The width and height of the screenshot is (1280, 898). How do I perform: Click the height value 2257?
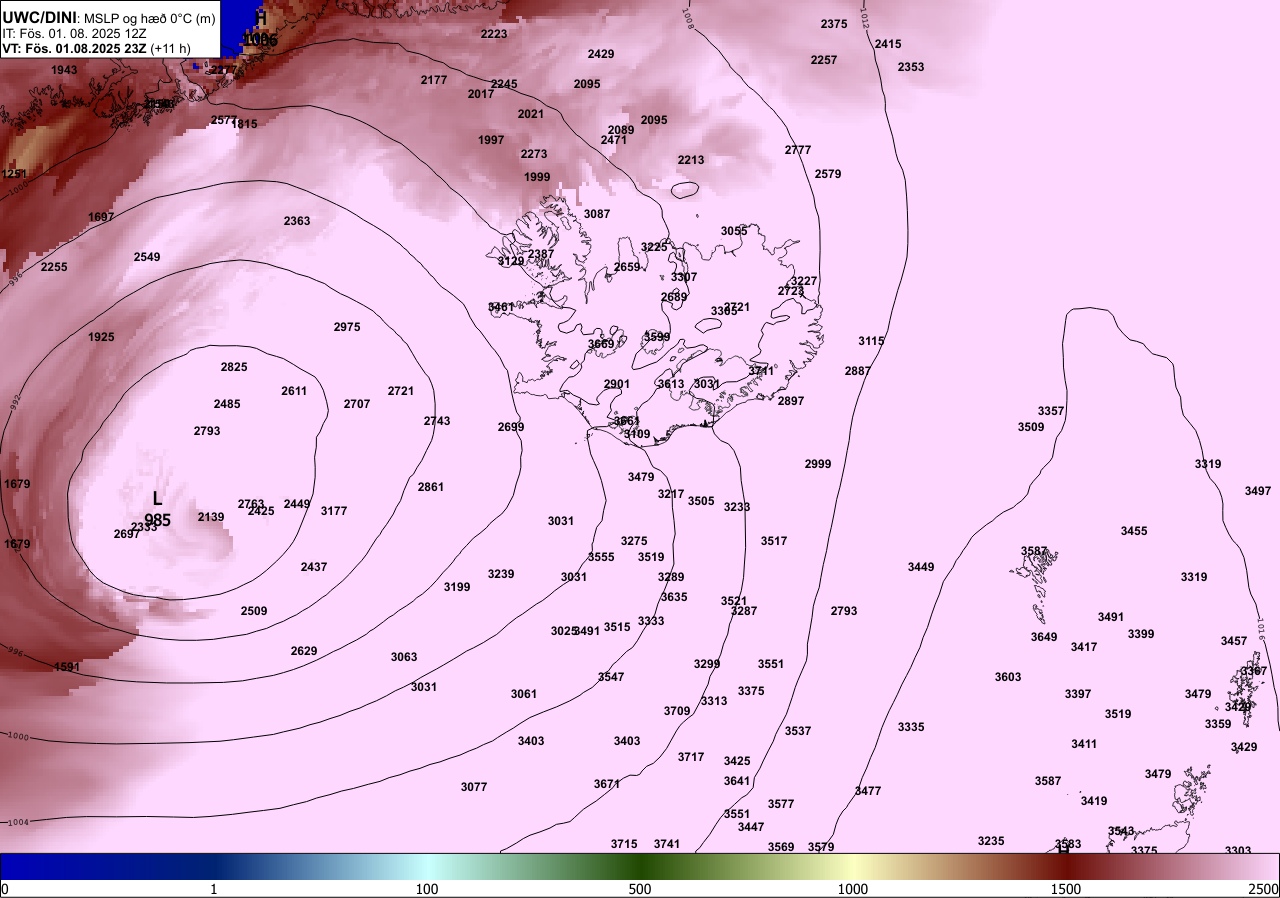click(x=824, y=60)
